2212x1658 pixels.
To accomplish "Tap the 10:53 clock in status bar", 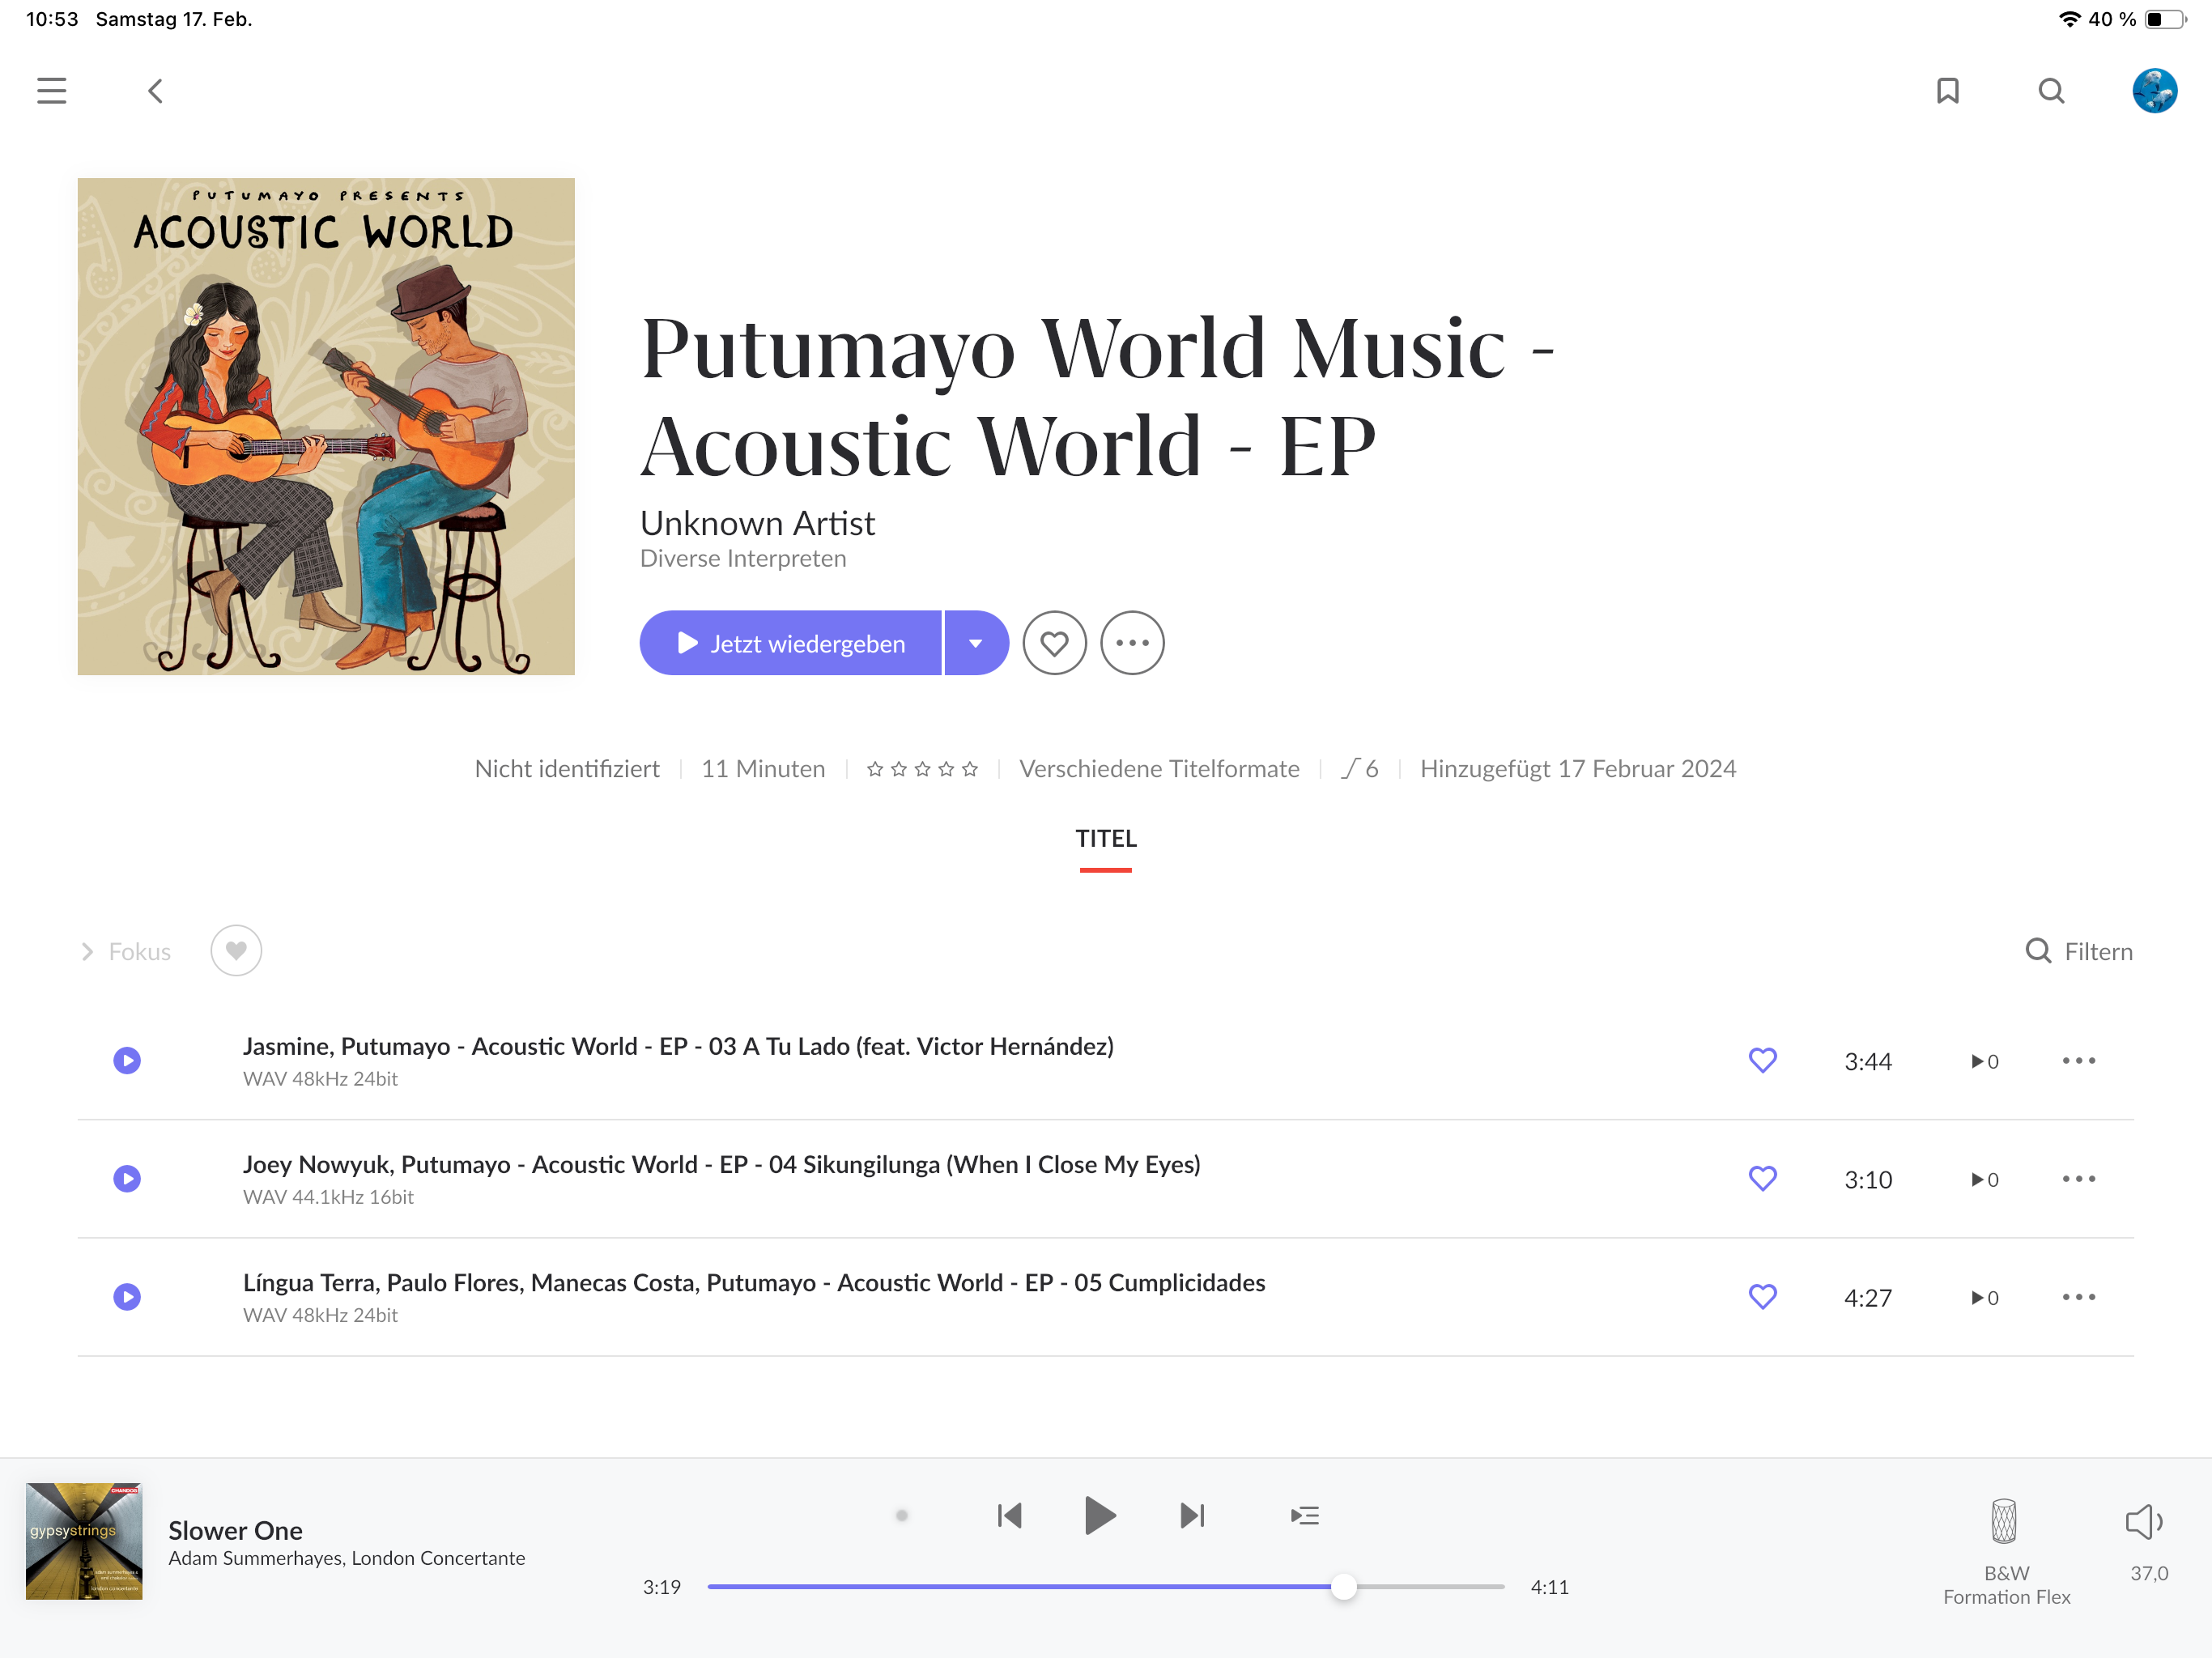I will tap(52, 19).
